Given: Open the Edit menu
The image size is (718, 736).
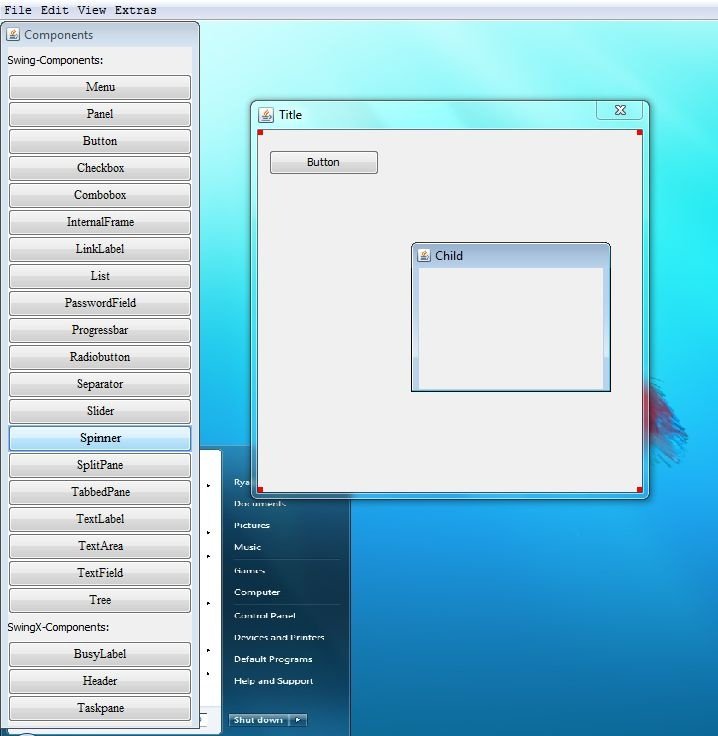Looking at the screenshot, I should pyautogui.click(x=54, y=10).
